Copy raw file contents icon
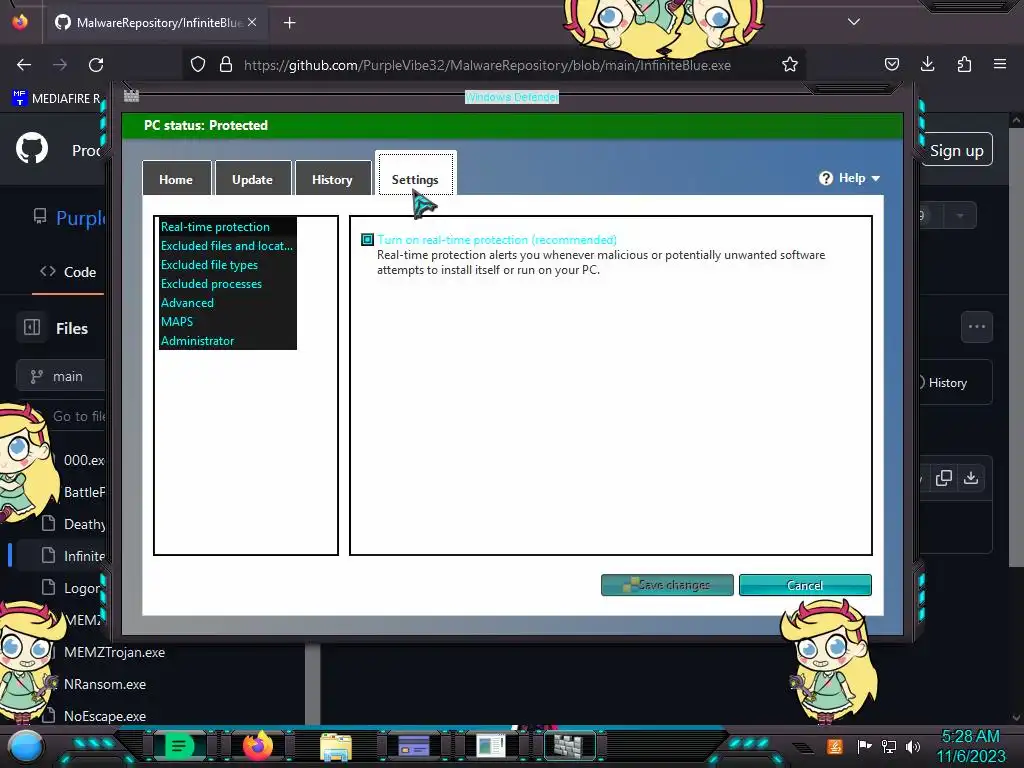Viewport: 1024px width, 768px height. [x=944, y=477]
